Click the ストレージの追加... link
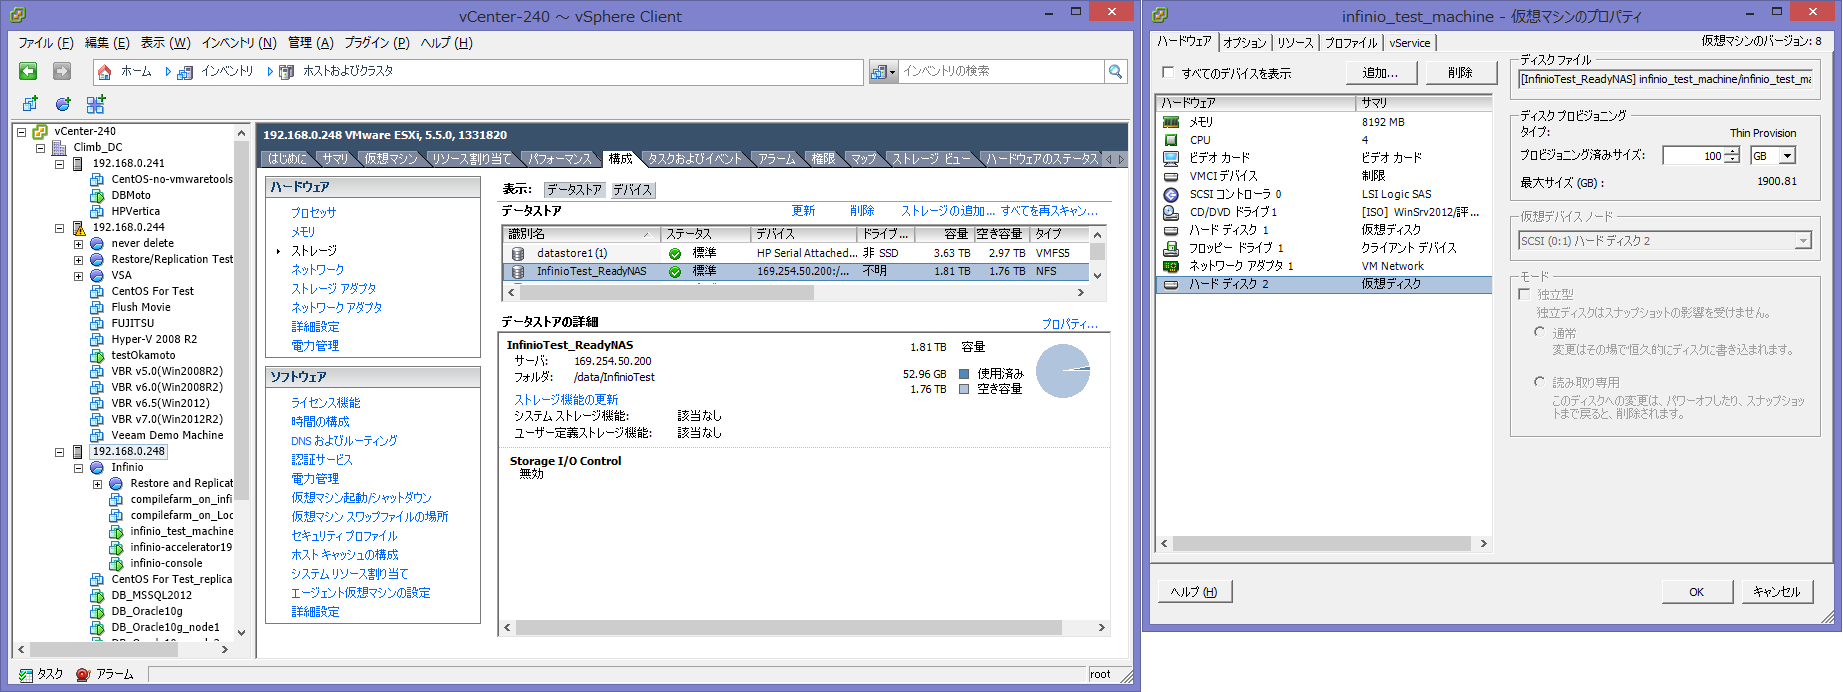The width and height of the screenshot is (1843, 692). (948, 211)
